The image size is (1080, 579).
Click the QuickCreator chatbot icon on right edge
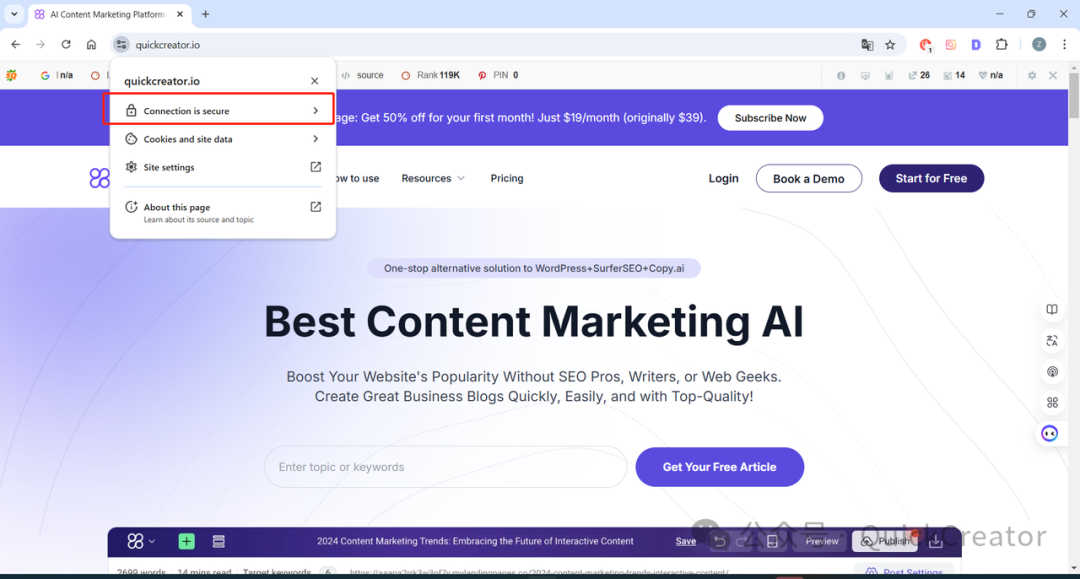pos(1050,433)
